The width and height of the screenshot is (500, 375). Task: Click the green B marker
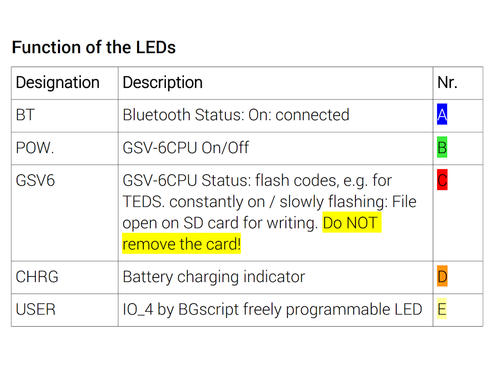(442, 147)
